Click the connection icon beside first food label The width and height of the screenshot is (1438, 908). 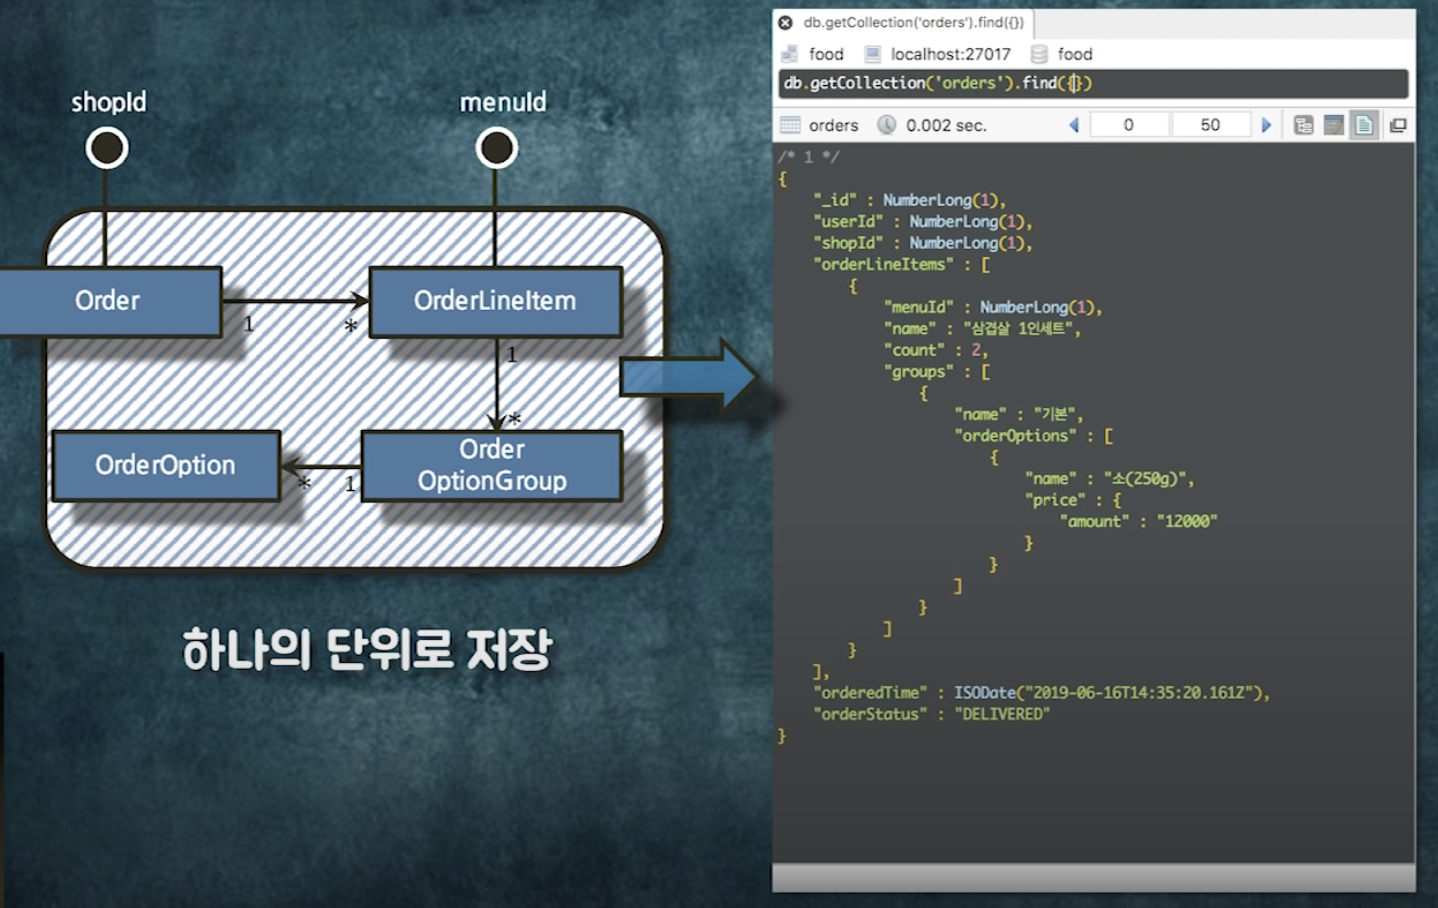coord(789,54)
